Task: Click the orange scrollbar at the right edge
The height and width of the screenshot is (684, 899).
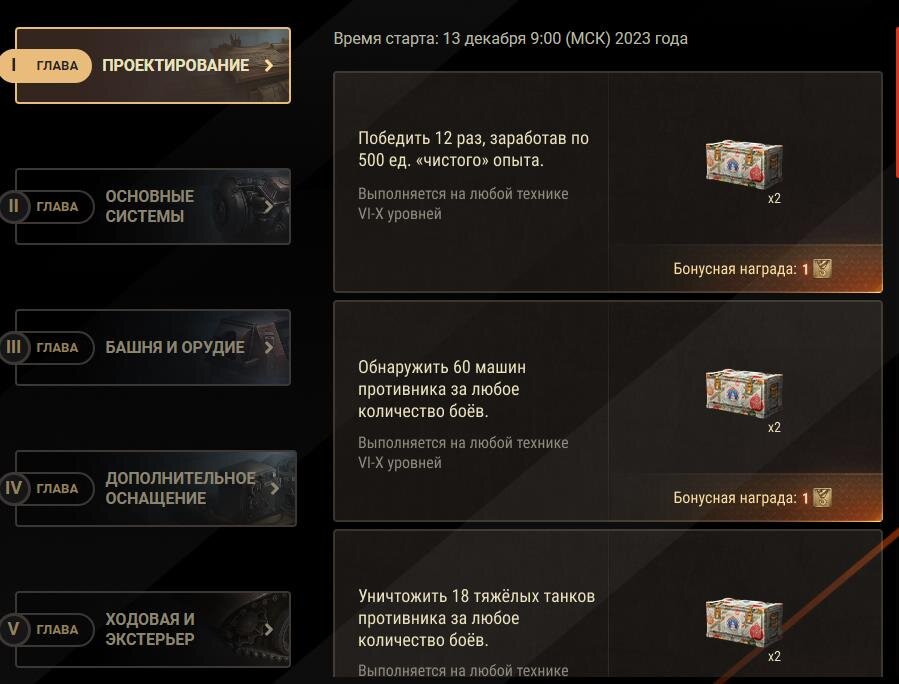Action: point(897,103)
